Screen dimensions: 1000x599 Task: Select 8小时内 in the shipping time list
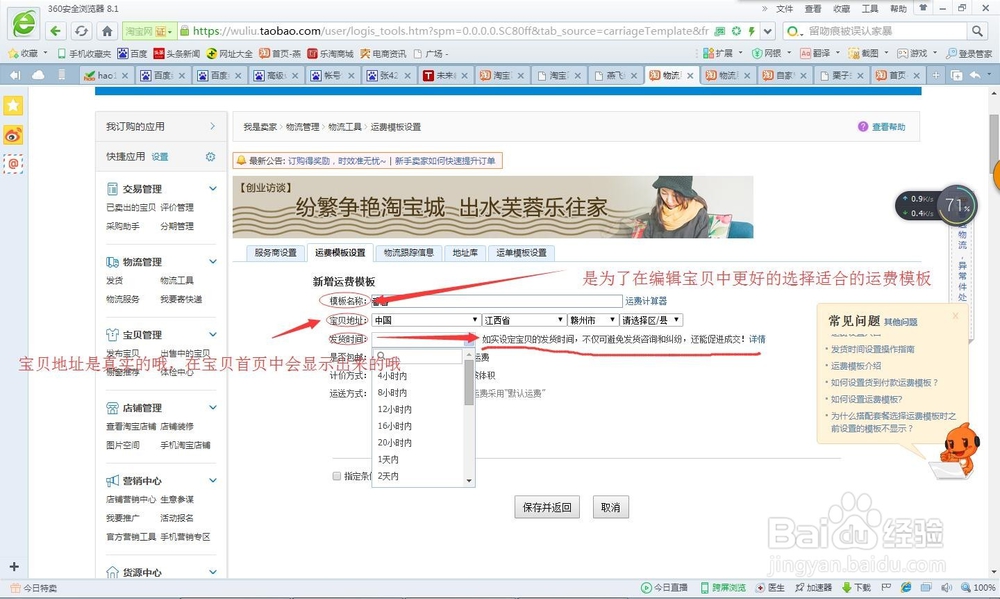(392, 393)
